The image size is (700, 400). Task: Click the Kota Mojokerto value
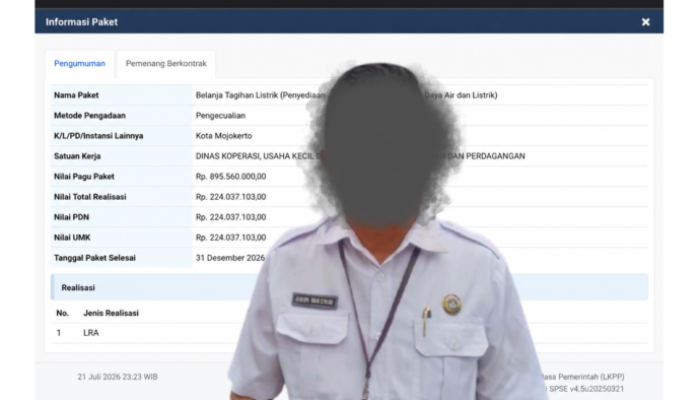click(x=224, y=136)
